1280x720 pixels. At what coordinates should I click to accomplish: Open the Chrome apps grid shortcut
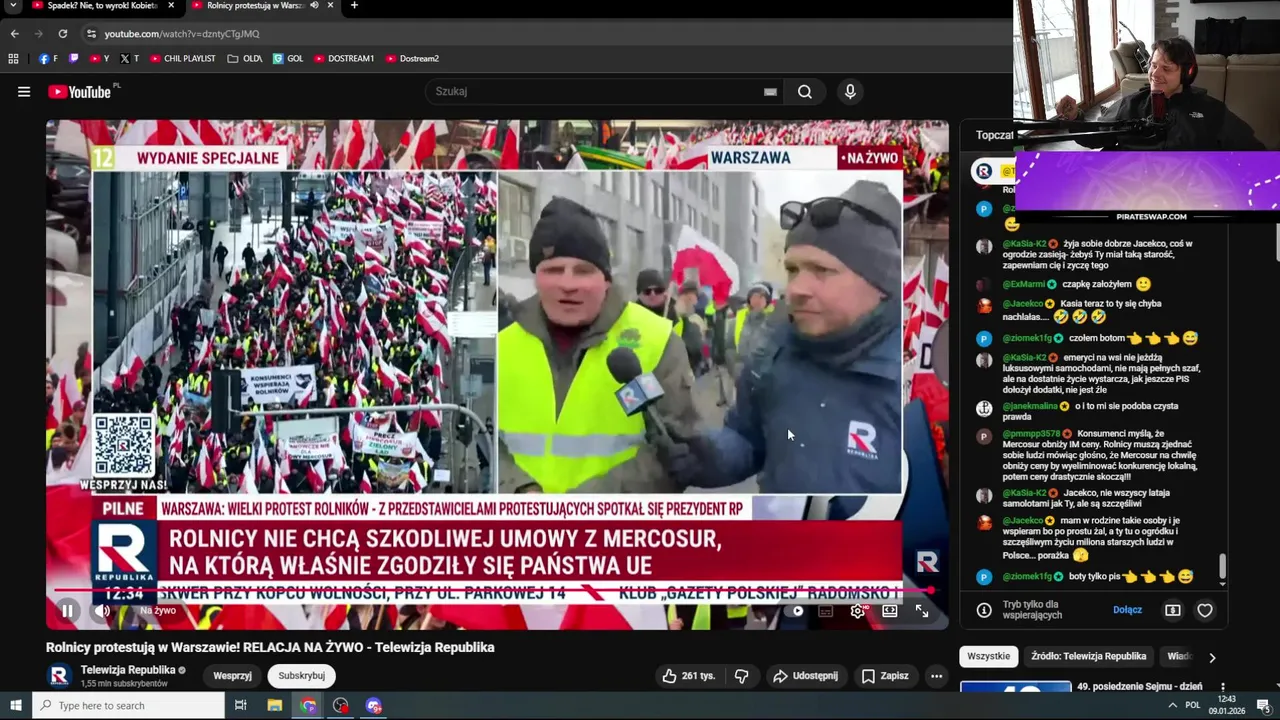click(13, 59)
